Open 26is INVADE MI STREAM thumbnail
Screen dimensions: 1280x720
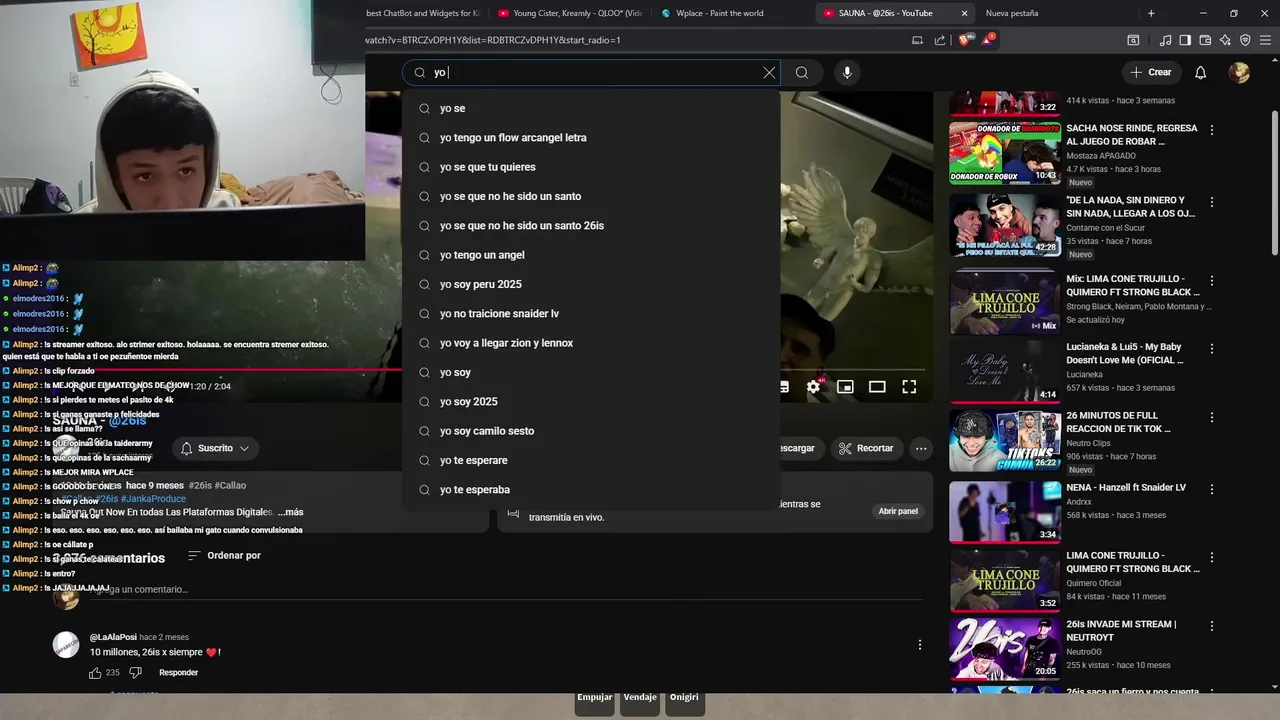click(1005, 649)
